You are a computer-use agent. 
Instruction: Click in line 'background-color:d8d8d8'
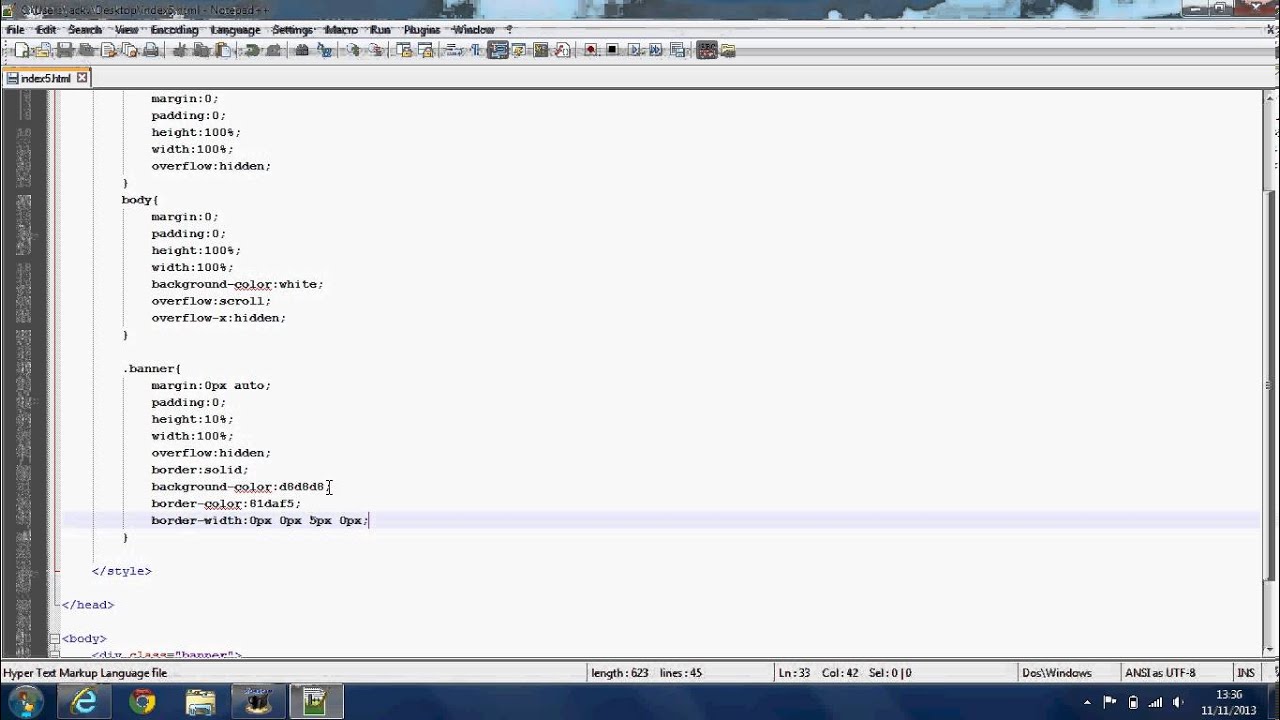click(238, 487)
